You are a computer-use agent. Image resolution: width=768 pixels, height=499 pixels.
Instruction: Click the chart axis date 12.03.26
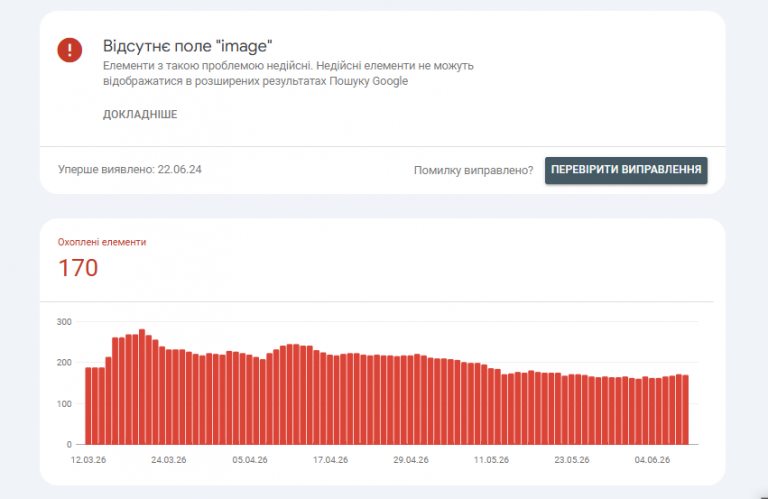click(x=88, y=460)
